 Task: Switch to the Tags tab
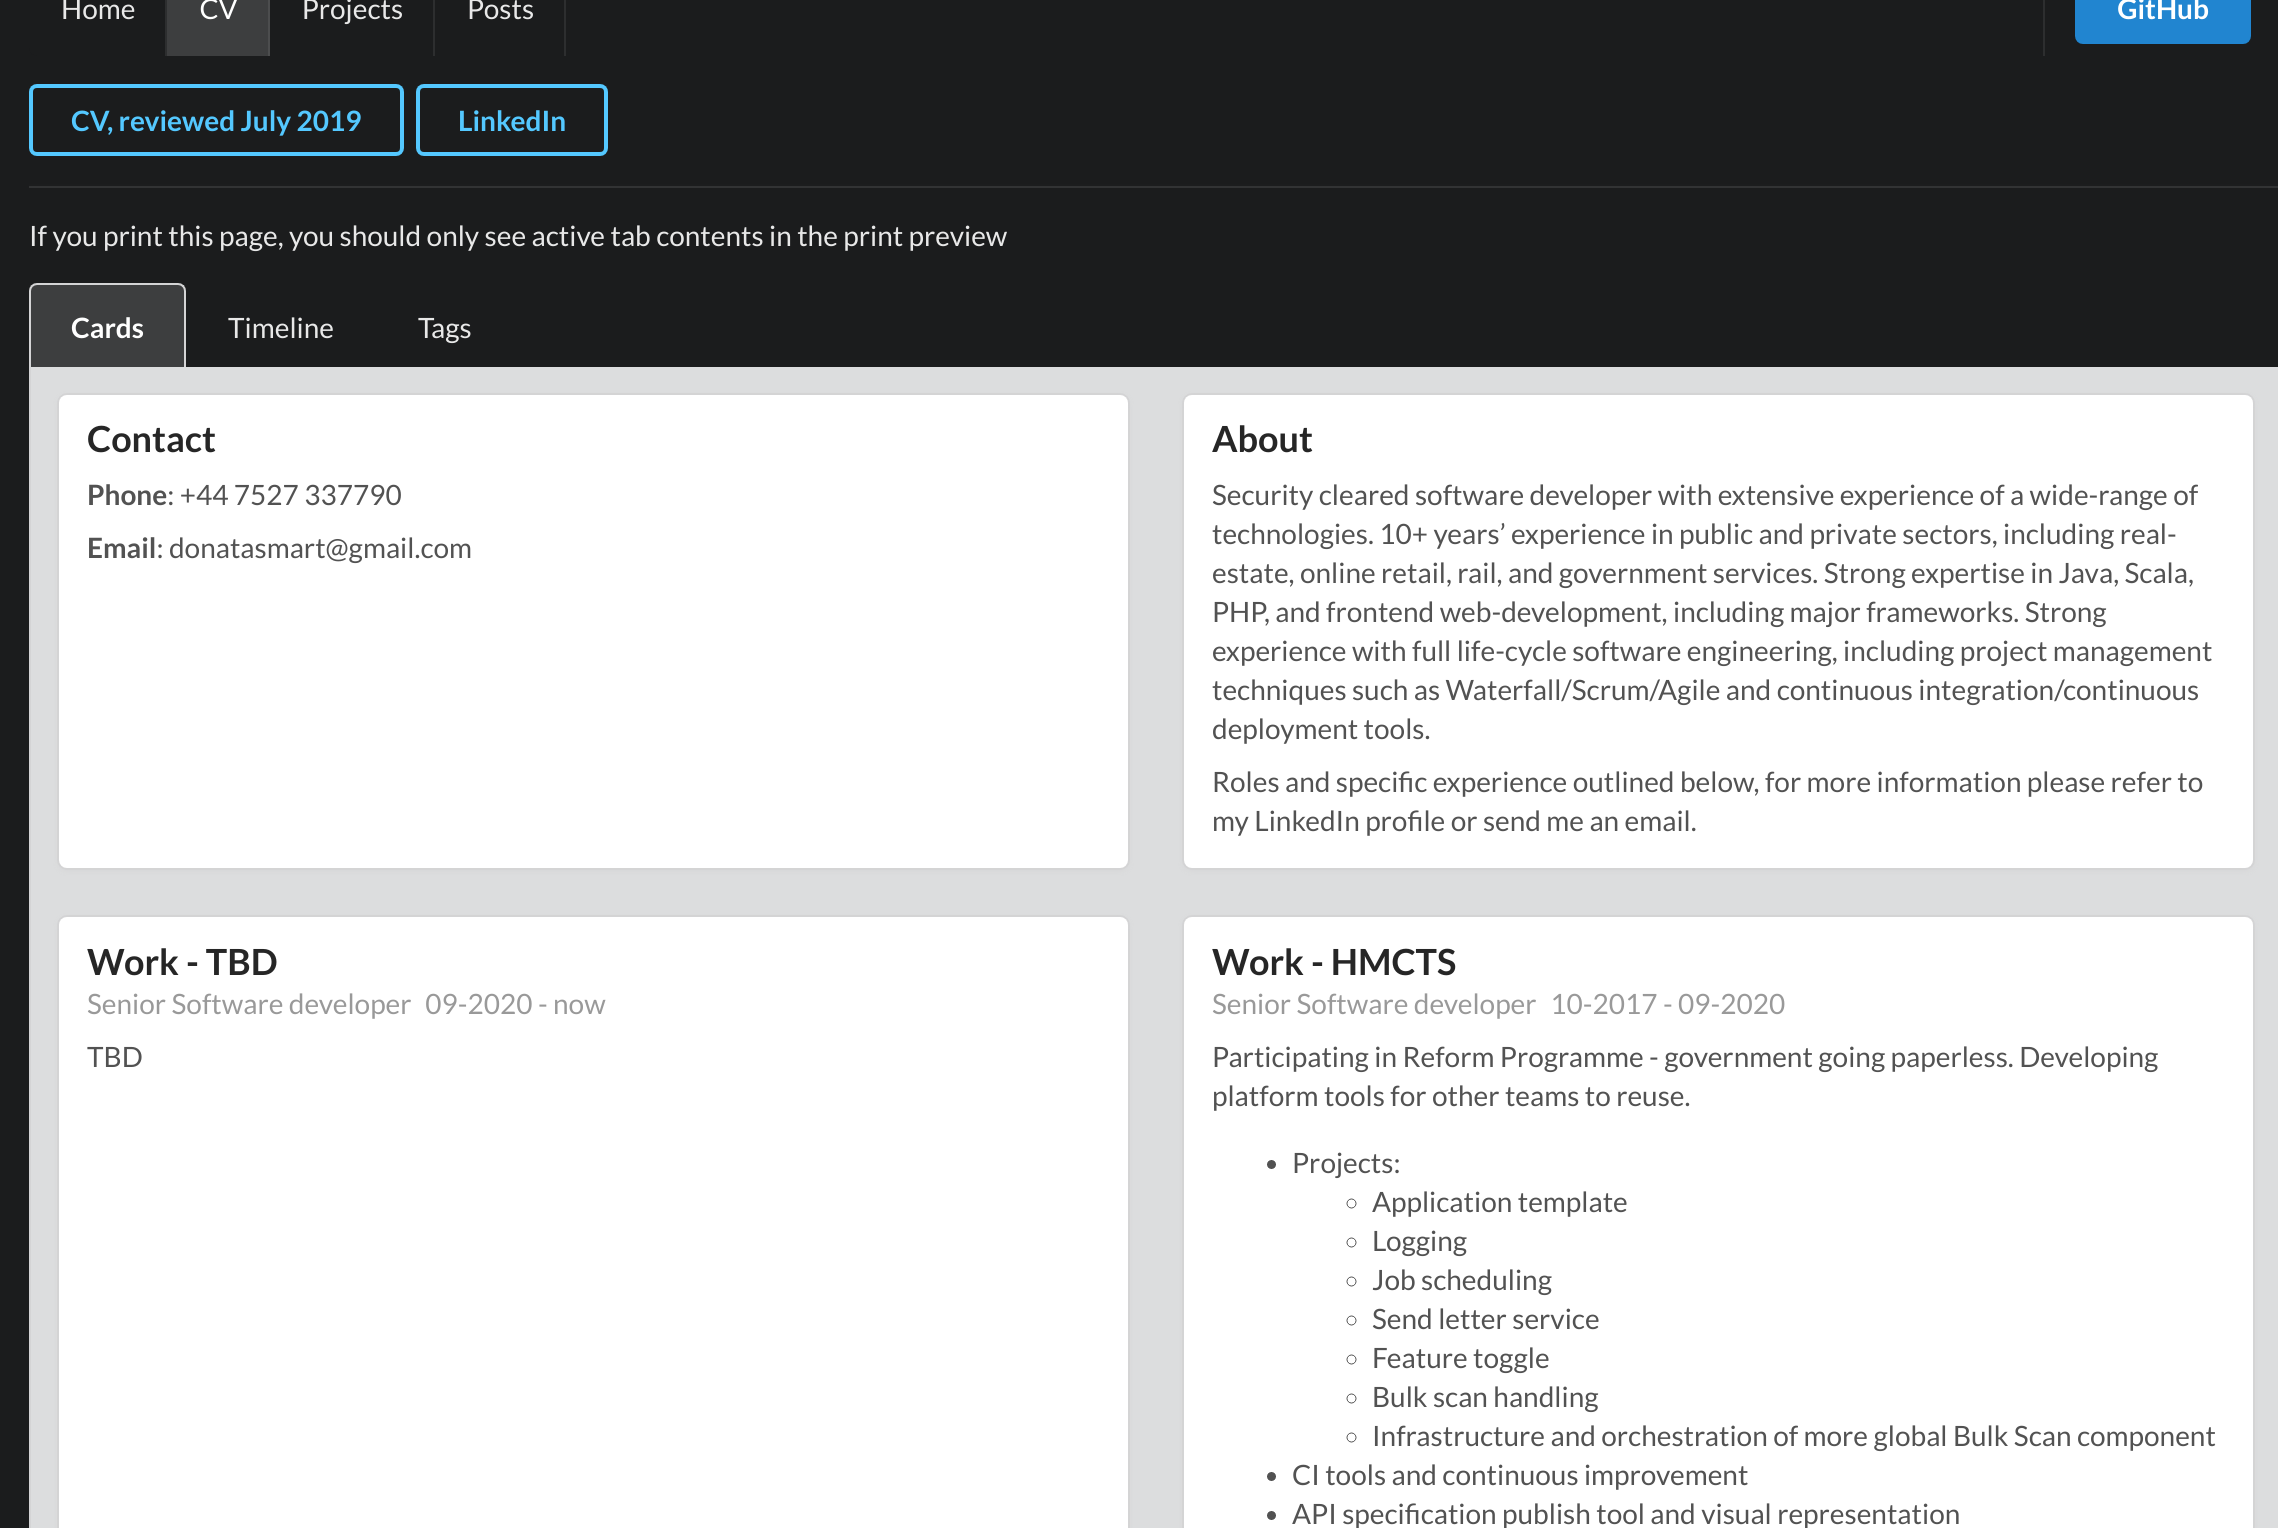pyautogui.click(x=444, y=327)
